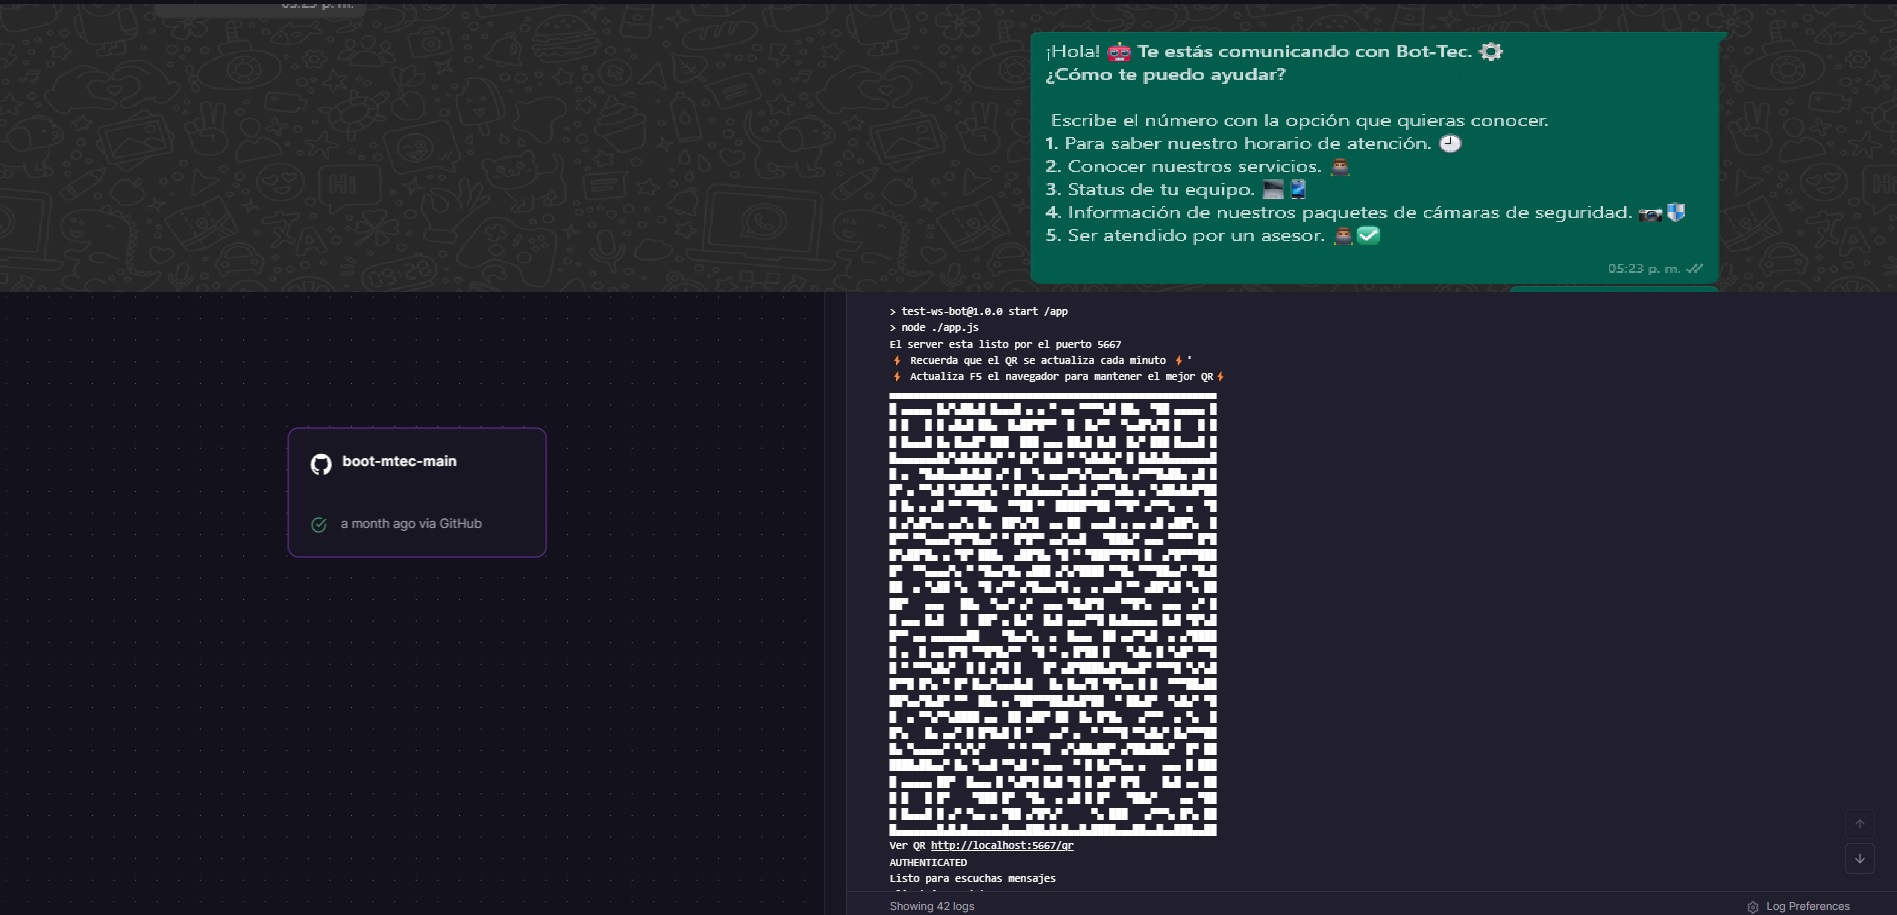Click the Bot-Tec greeting chat message bubble
The height and width of the screenshot is (915, 1897).
point(1375,158)
